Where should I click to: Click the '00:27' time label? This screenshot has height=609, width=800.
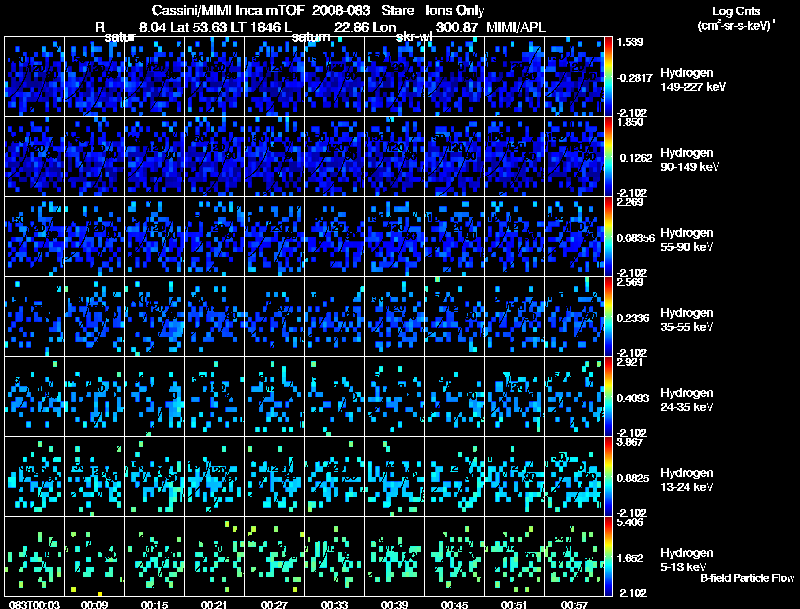coord(274,604)
